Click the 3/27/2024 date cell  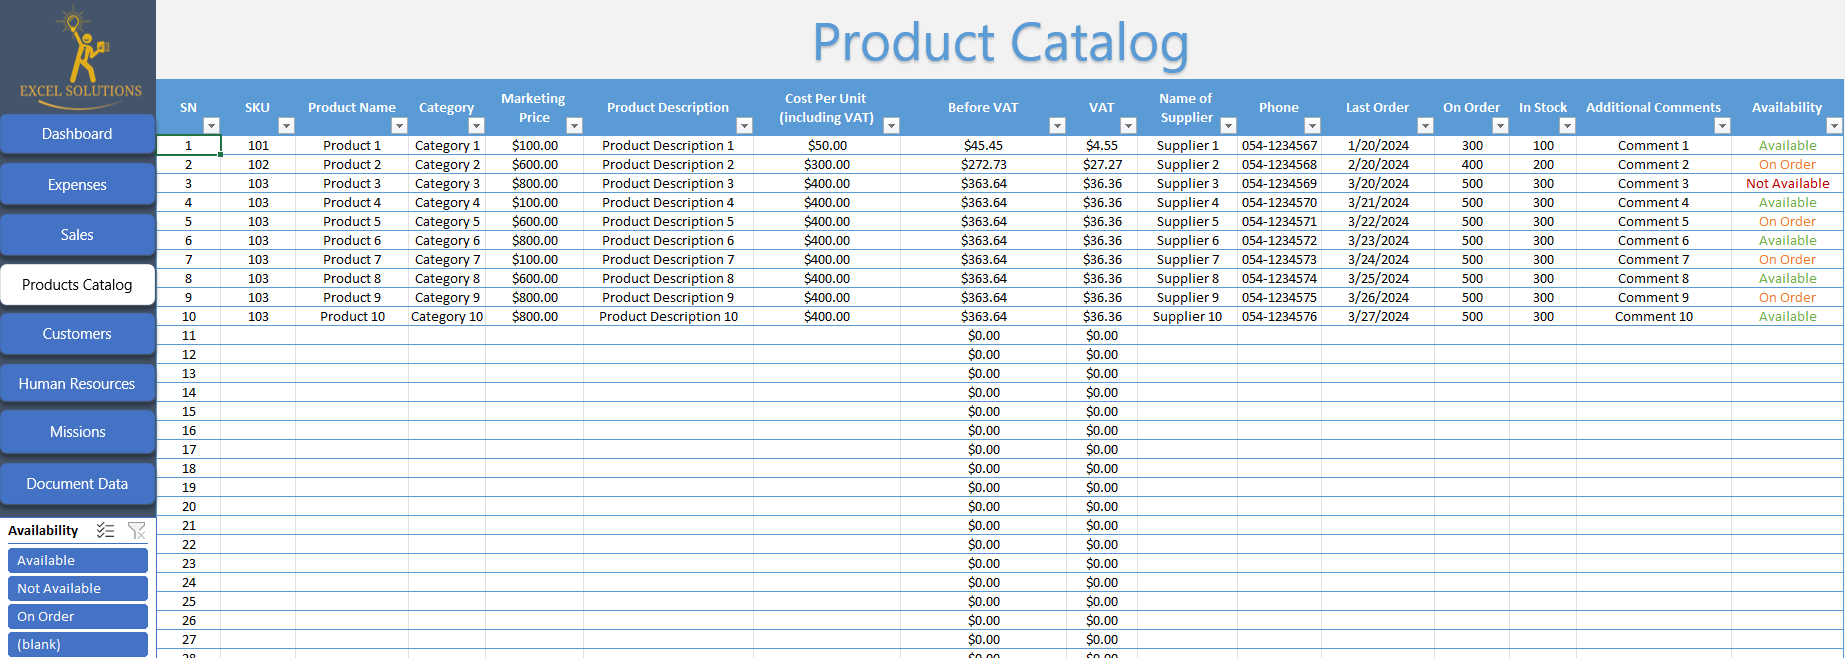(1378, 317)
